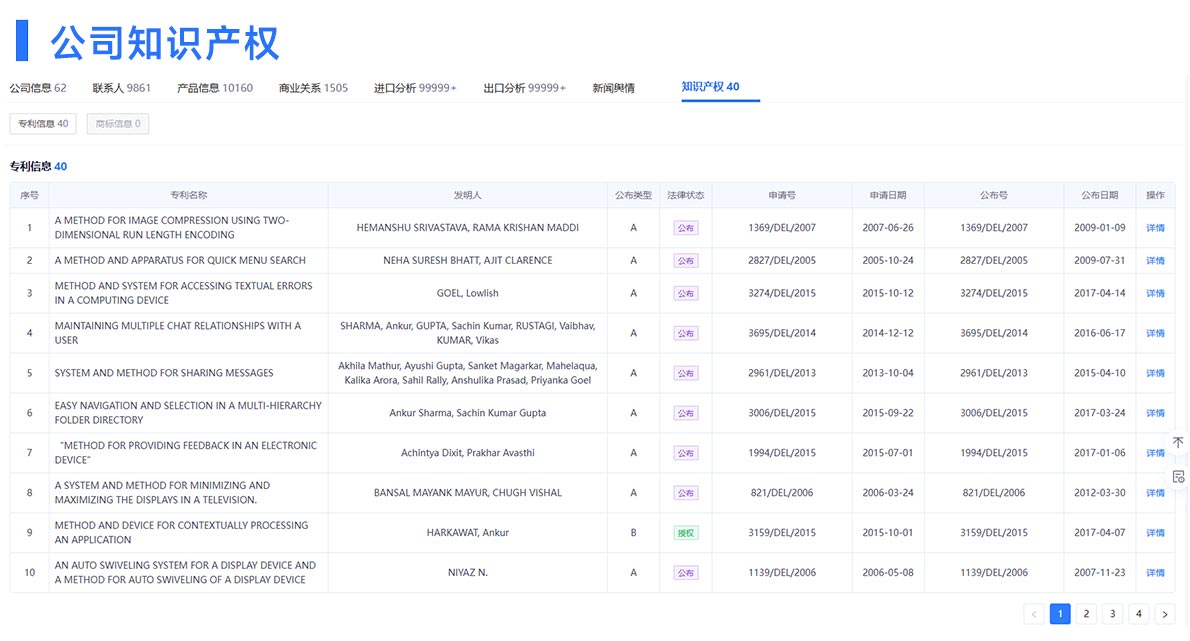Open 详情 for the image compression patent

[x=1155, y=228]
